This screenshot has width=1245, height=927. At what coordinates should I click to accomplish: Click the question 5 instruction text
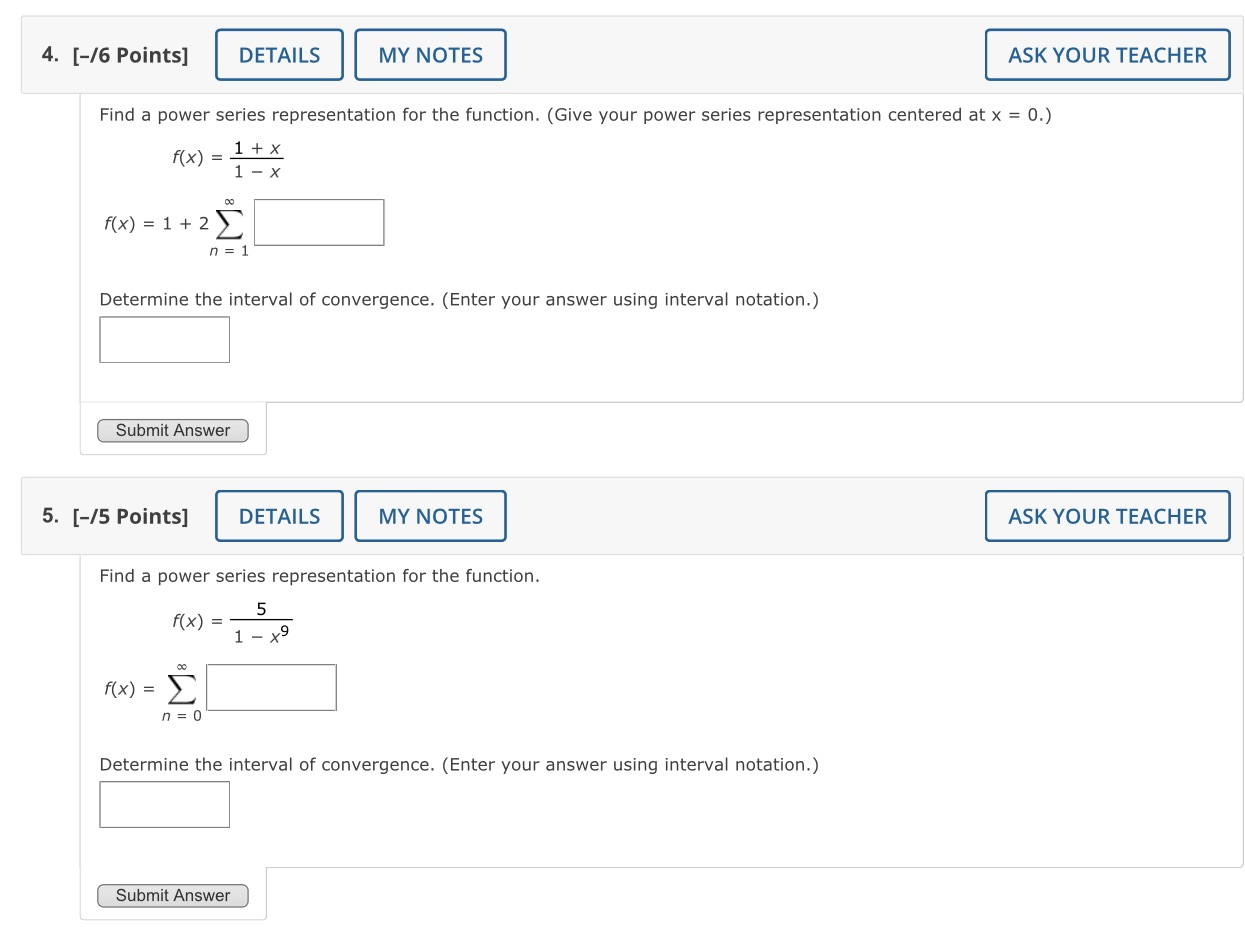click(318, 576)
